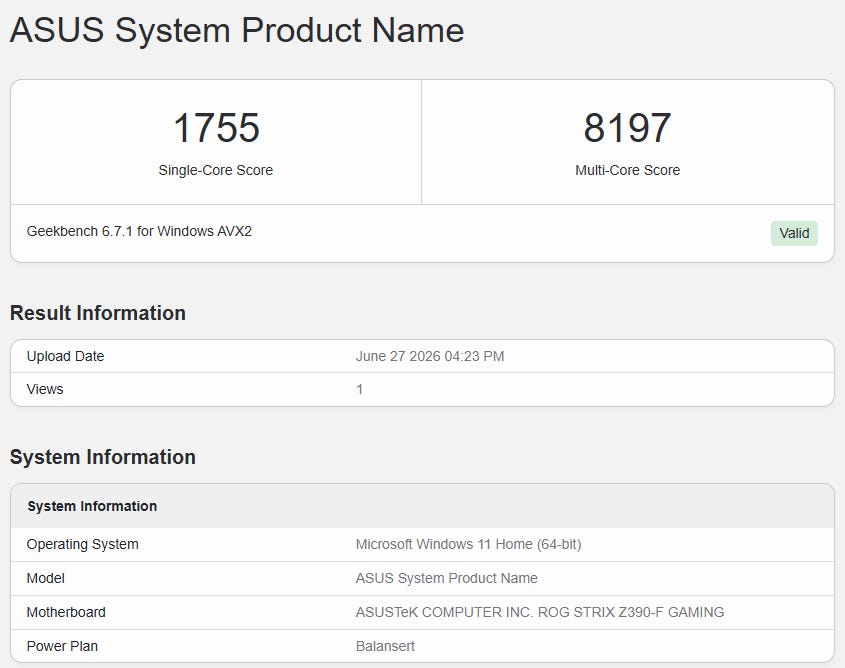Click the Model row label

pyautogui.click(x=45, y=578)
